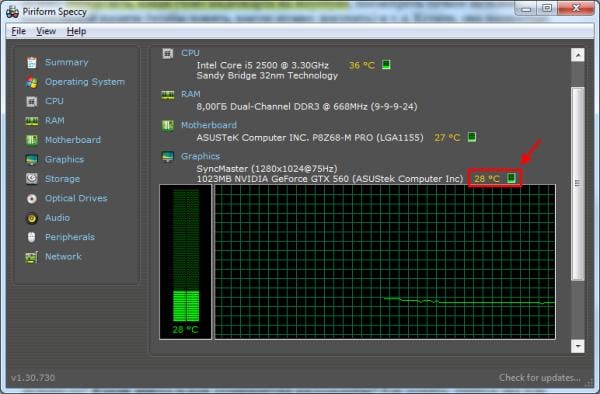Select Graphics entry in the sidebar
This screenshot has width=600, height=394.
click(64, 160)
